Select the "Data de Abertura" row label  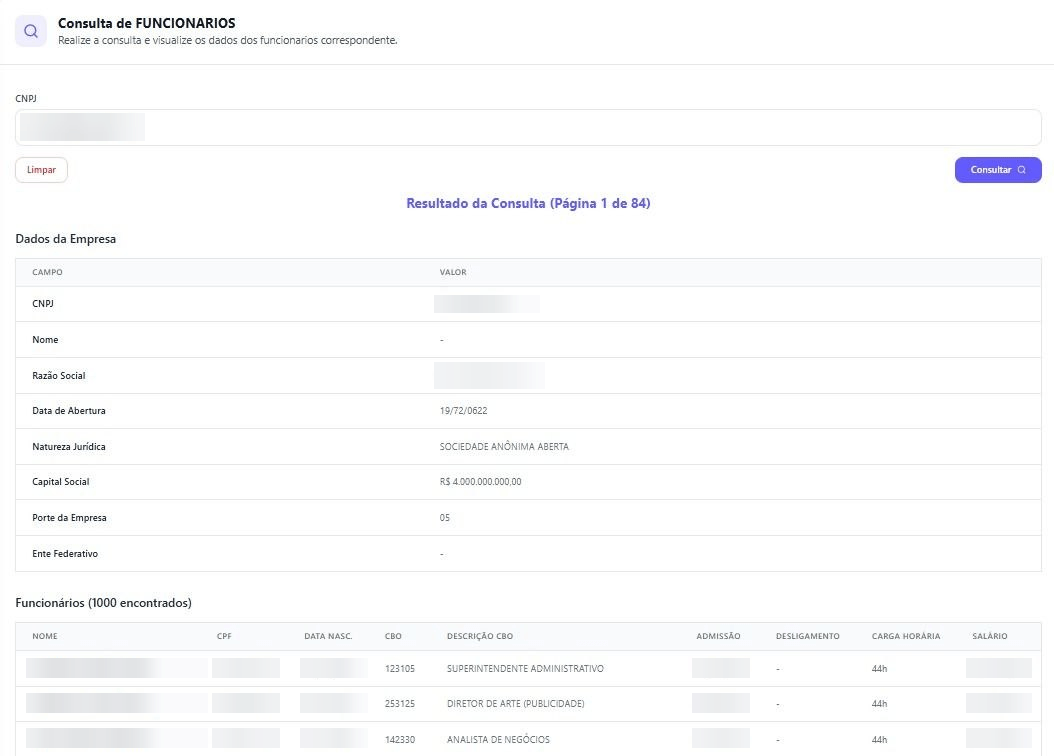pyautogui.click(x=69, y=411)
